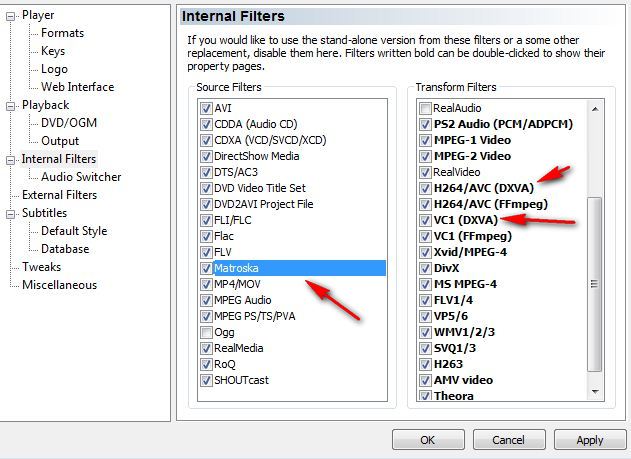
Task: Uncheck CDDA (Audio CD) source filter
Action: coord(206,124)
